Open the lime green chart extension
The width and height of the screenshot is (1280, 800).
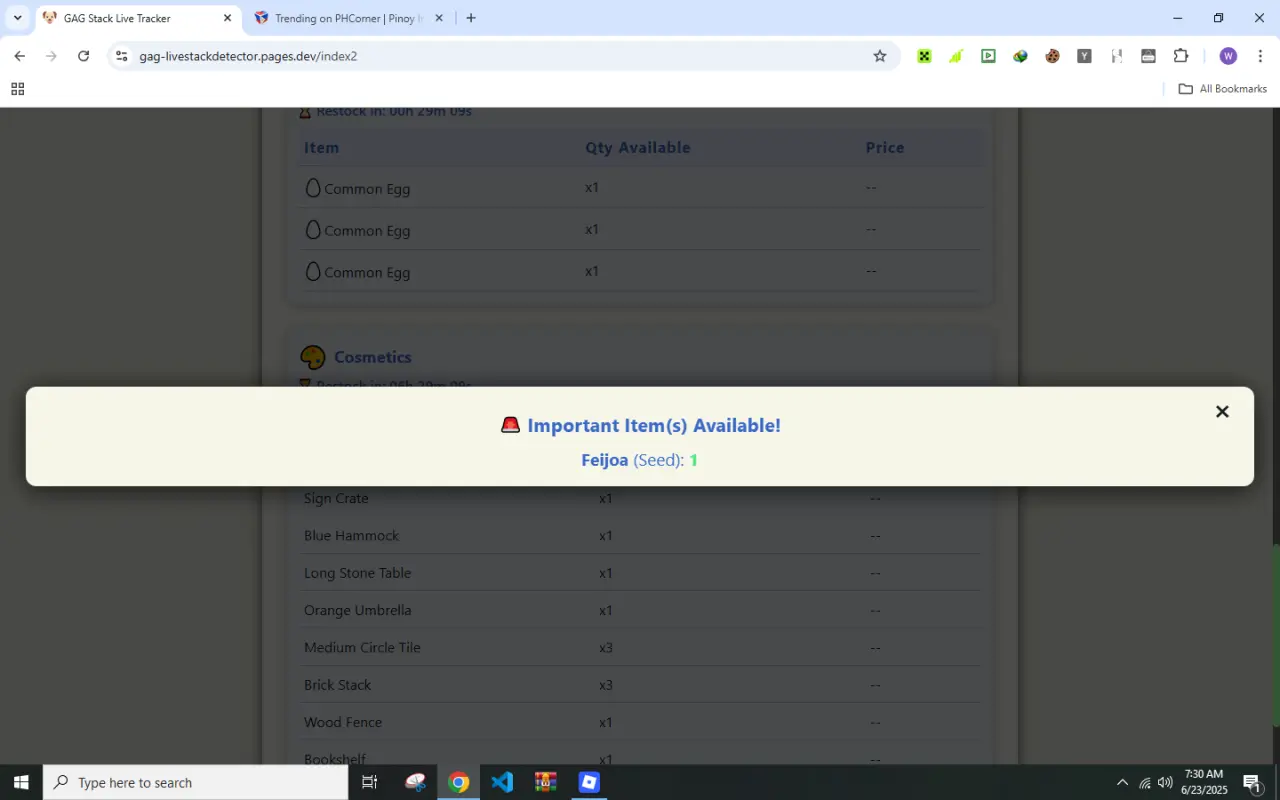pyautogui.click(x=956, y=56)
